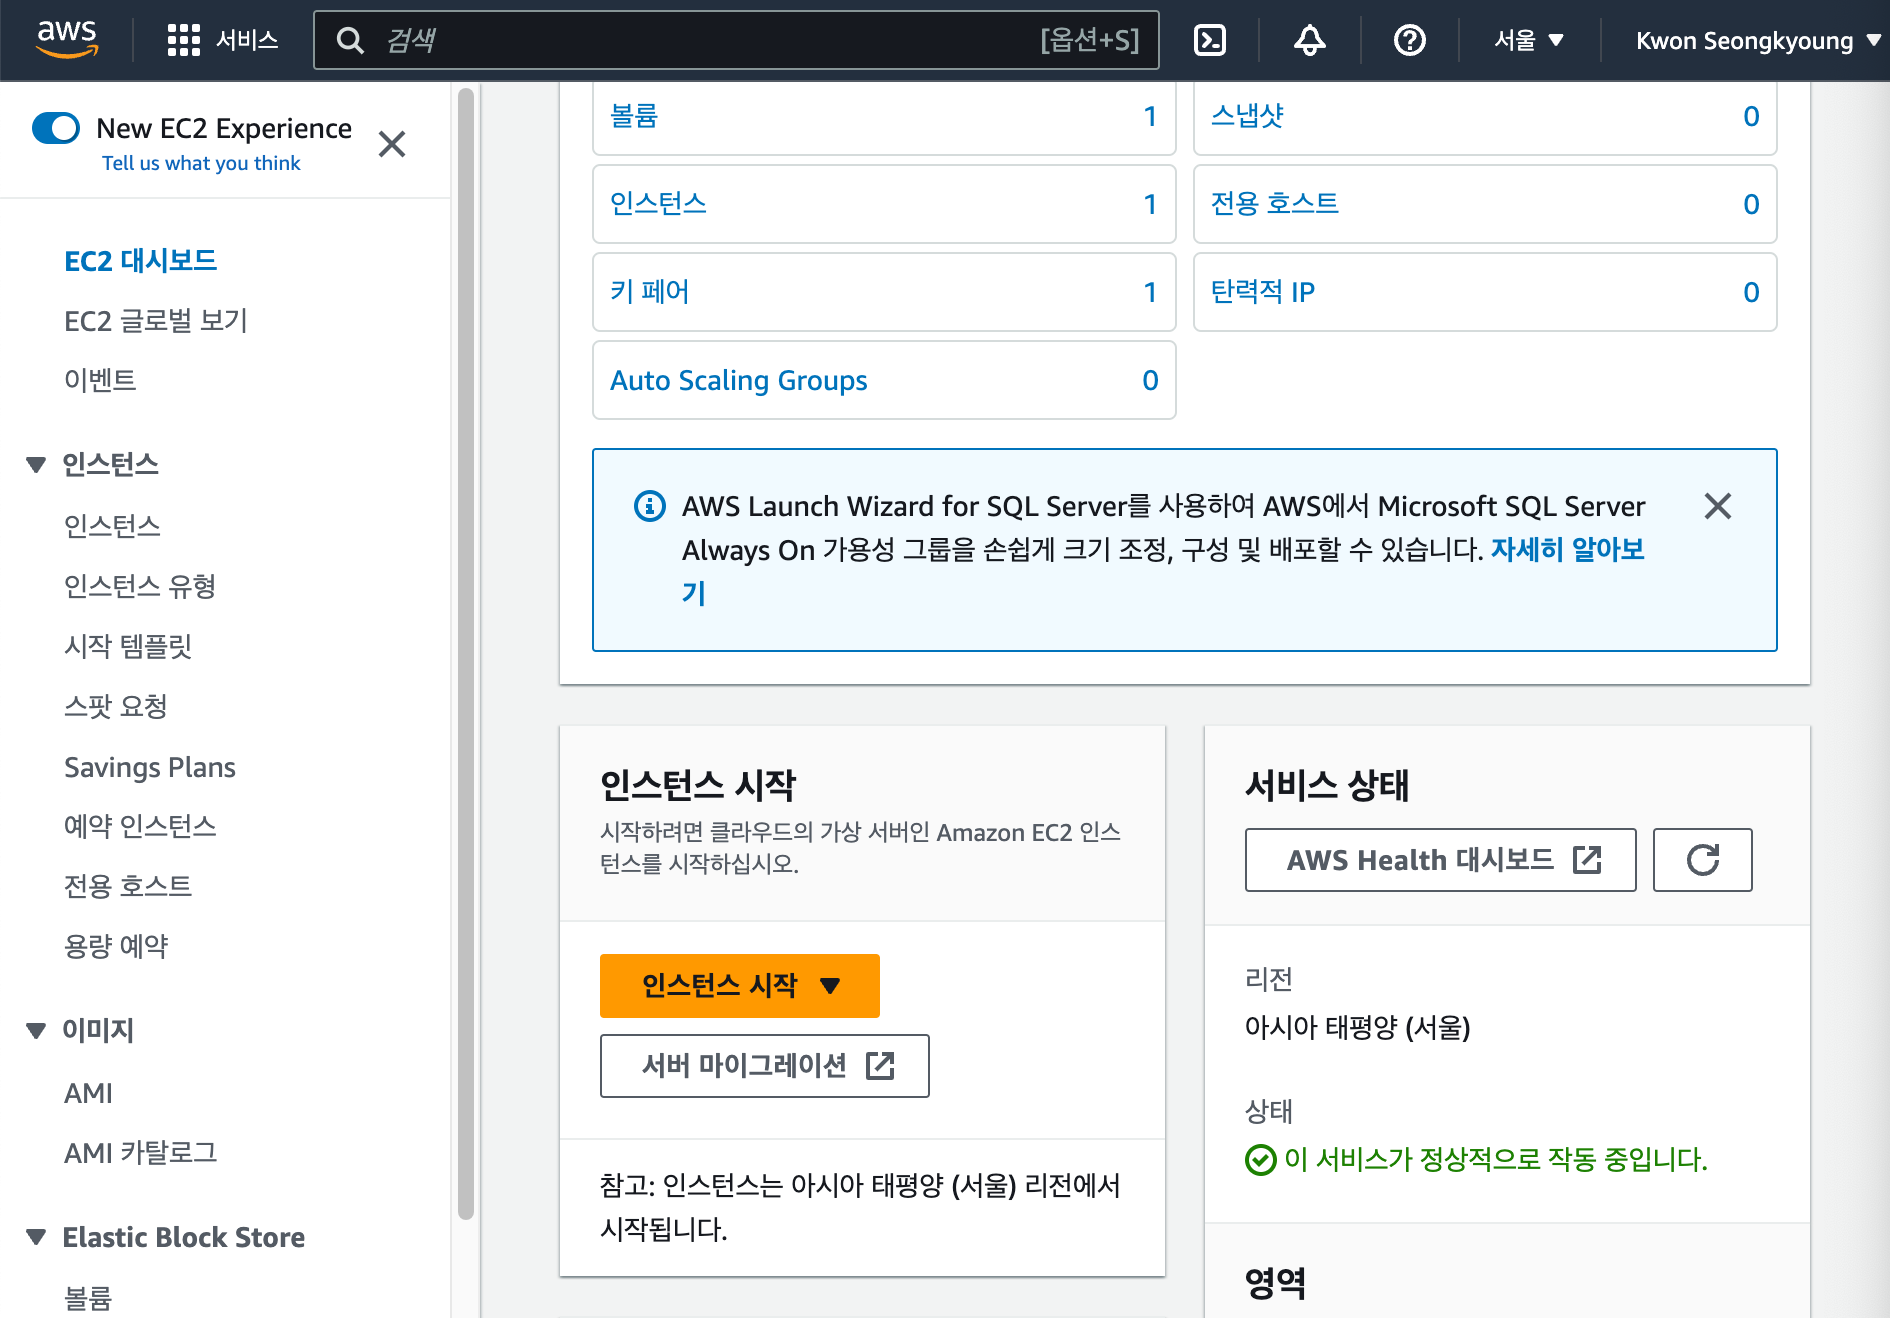The width and height of the screenshot is (1890, 1318).
Task: Open the notifications bell icon
Action: tap(1310, 40)
